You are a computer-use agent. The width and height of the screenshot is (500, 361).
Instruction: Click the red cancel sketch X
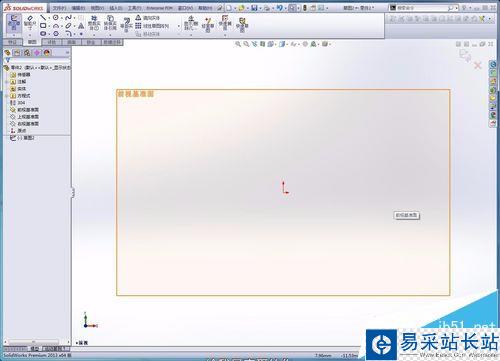coord(478,65)
